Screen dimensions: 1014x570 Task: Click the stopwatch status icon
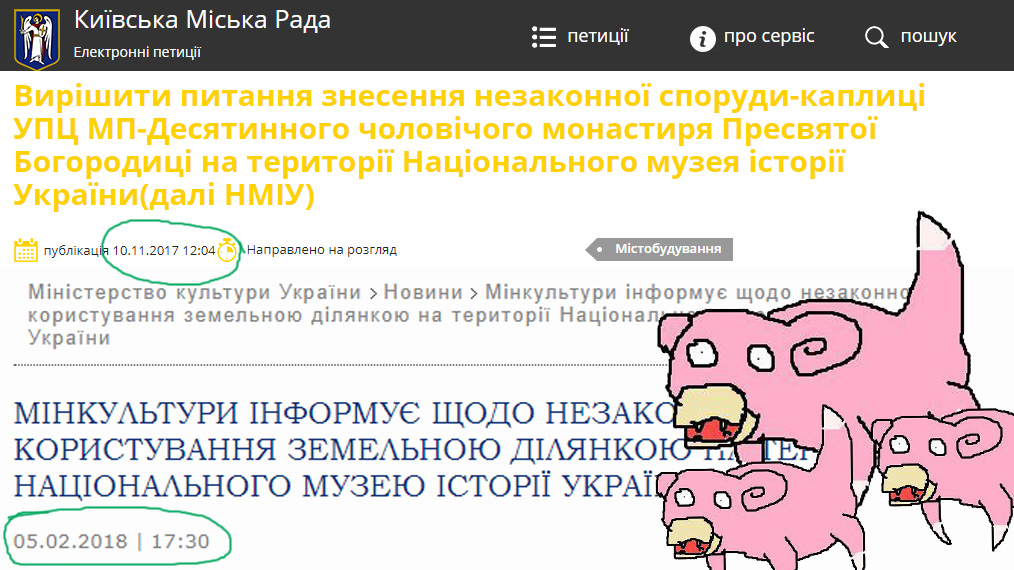click(x=227, y=250)
